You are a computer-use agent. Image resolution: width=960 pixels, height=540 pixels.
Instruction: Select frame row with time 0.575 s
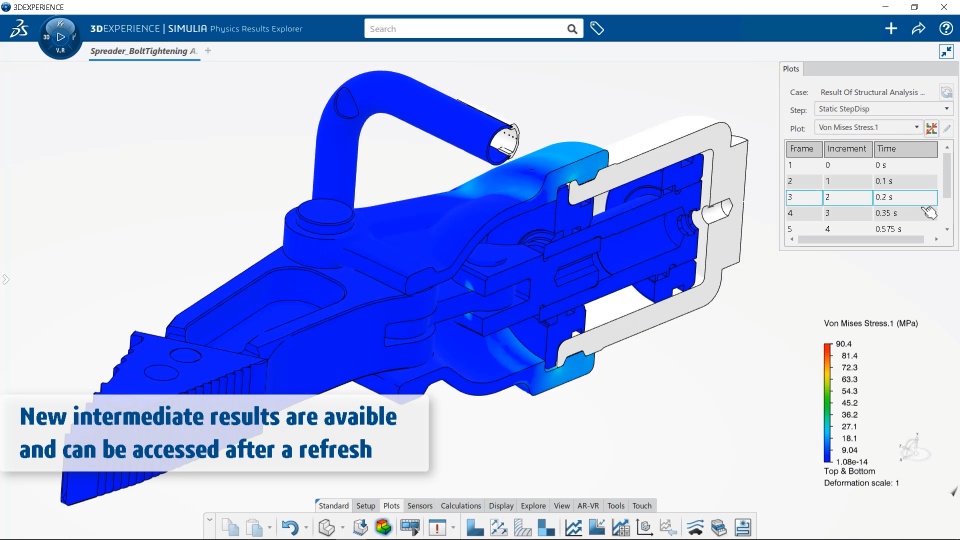coord(861,229)
